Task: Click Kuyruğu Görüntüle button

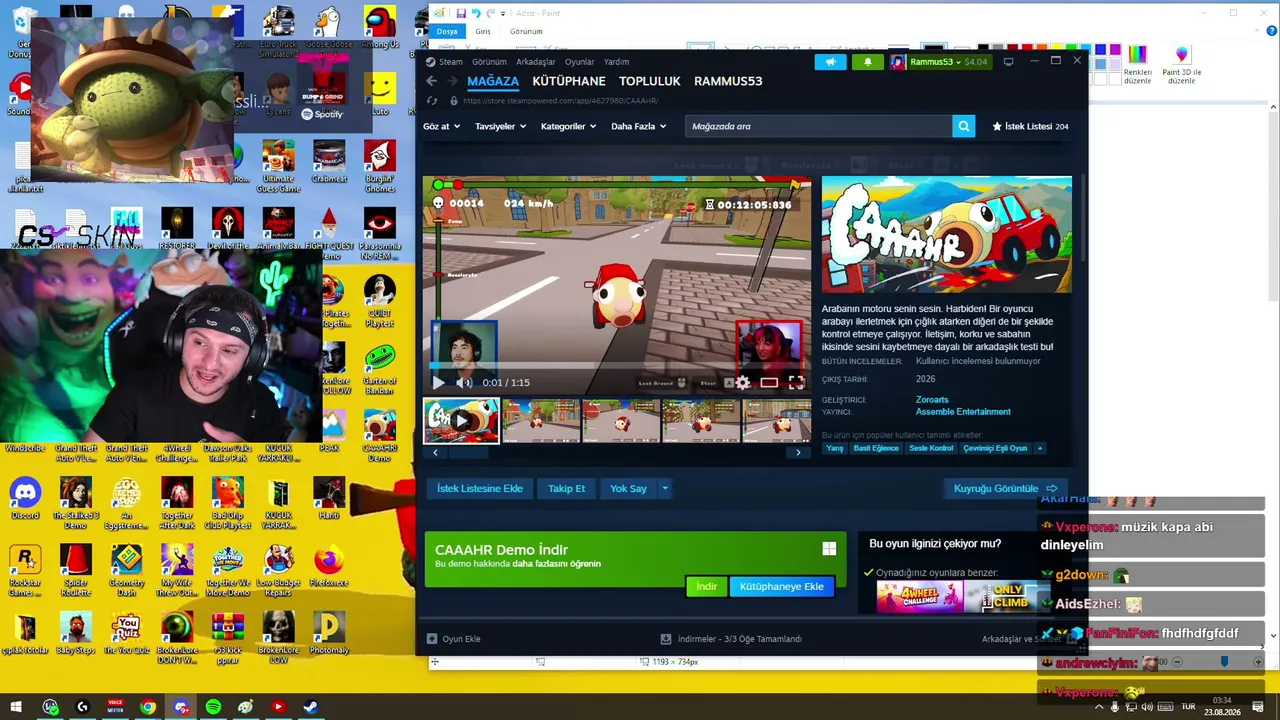Action: (x=1005, y=488)
